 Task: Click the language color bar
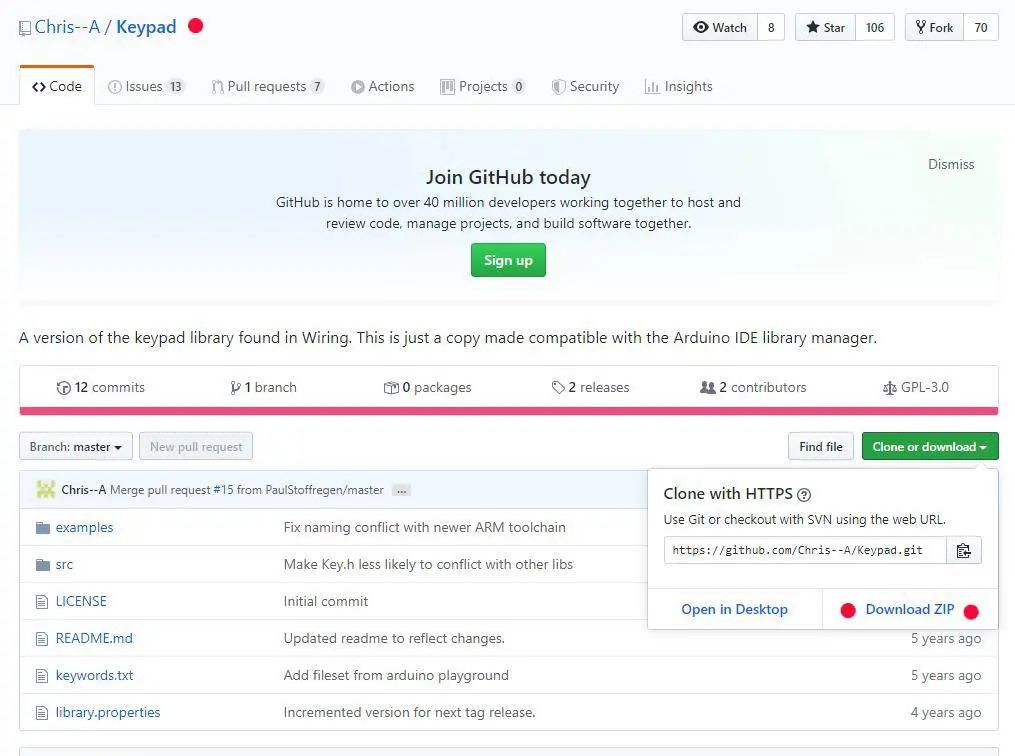[509, 411]
